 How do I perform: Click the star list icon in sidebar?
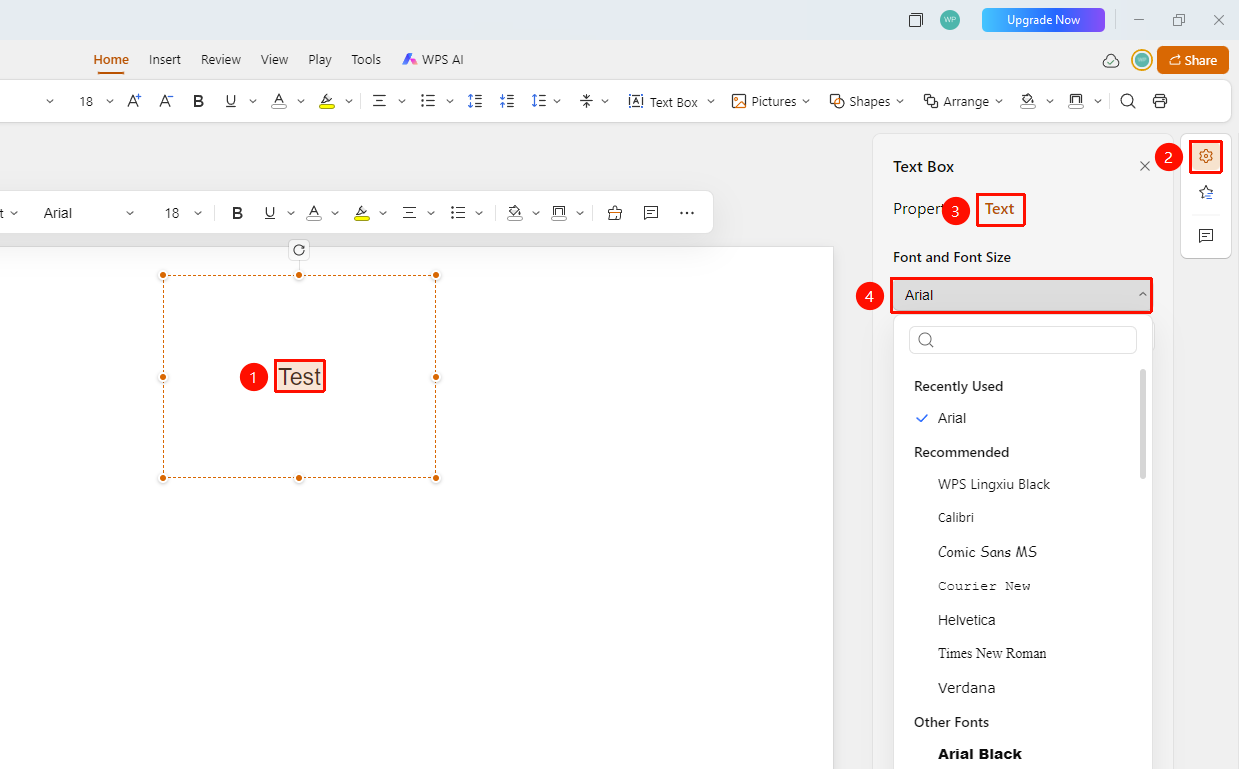pyautogui.click(x=1206, y=193)
